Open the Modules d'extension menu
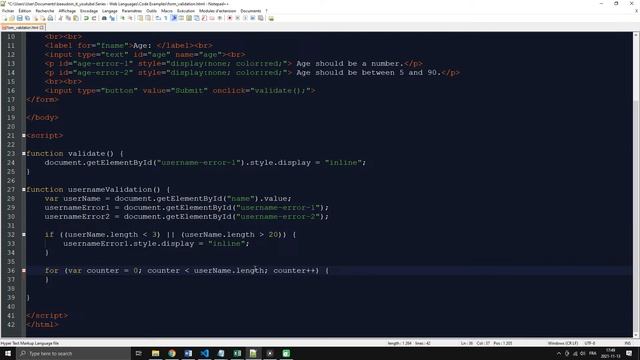 pyautogui.click(x=218, y=11)
